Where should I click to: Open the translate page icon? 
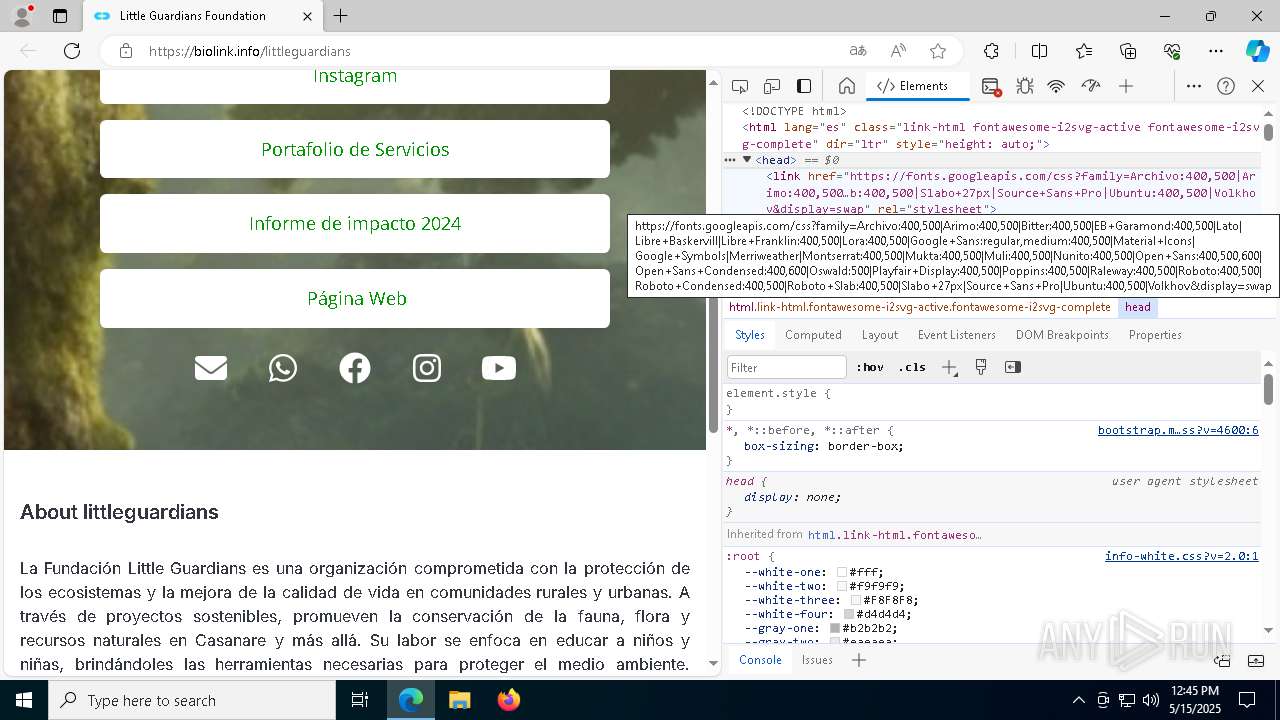point(858,51)
